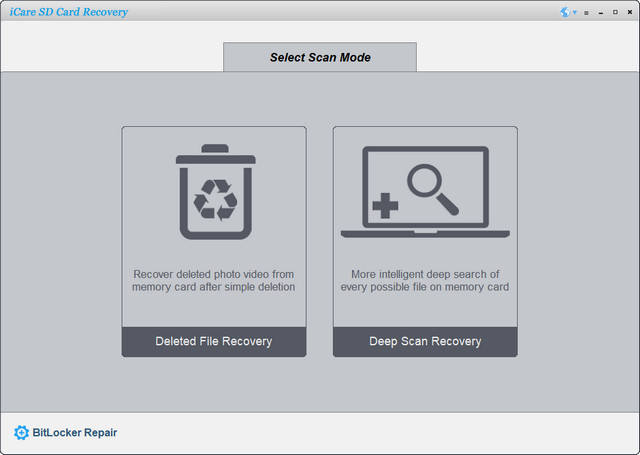Image resolution: width=640 pixels, height=455 pixels.
Task: Click the BitLocker Repair gear icon
Action: pos(21,433)
